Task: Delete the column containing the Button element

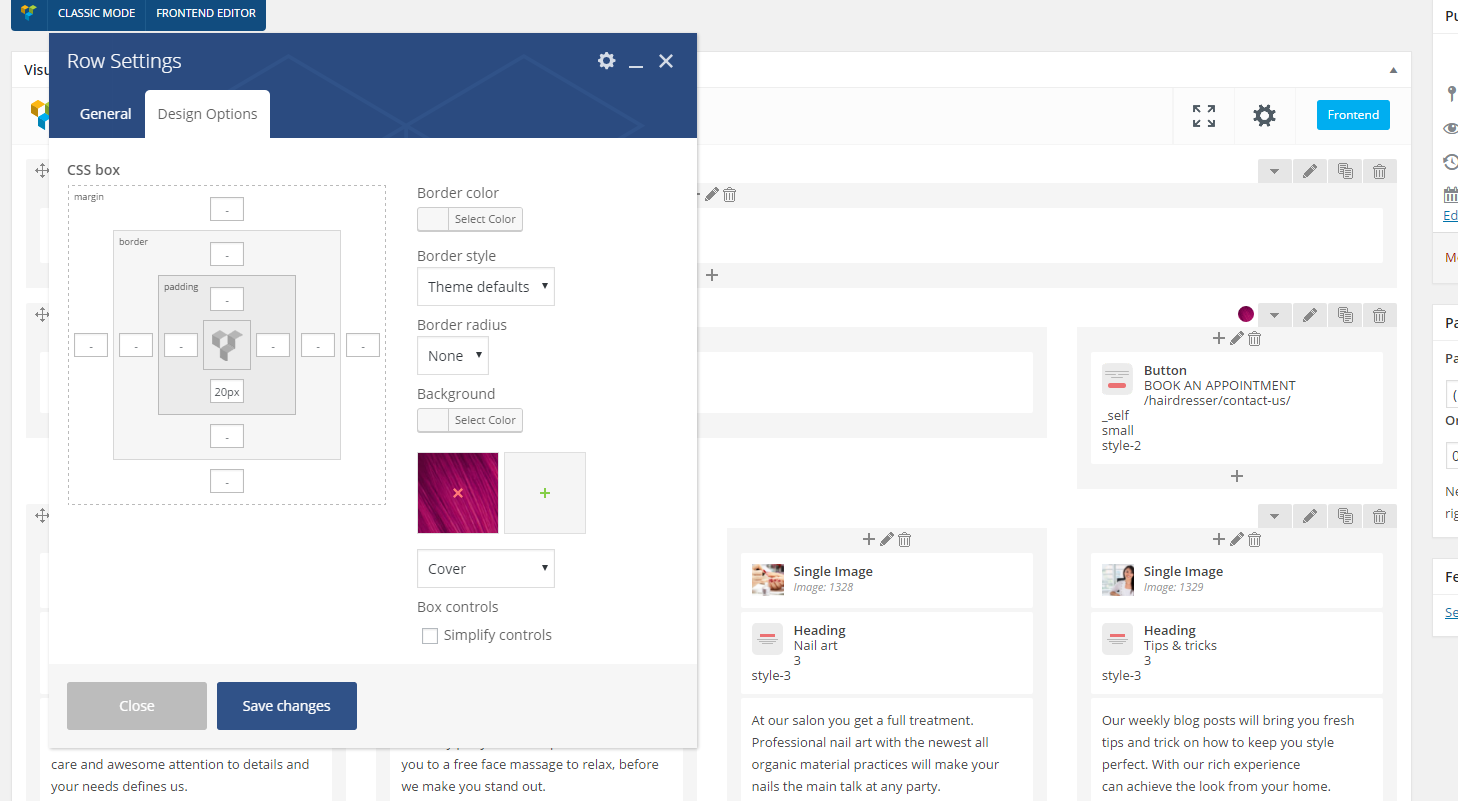Action: pyautogui.click(x=1255, y=339)
